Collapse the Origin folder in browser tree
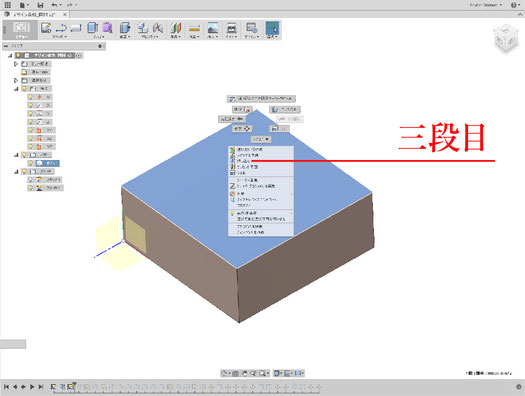 coord(16,89)
